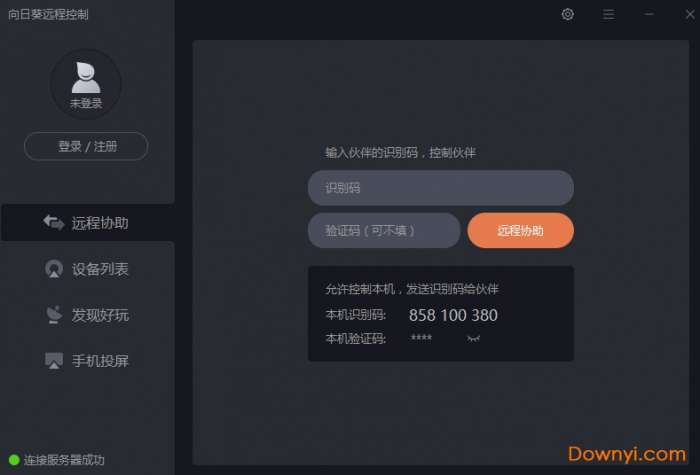Click the 手机投屏 screen-cast icon
700x475 pixels.
[54, 361]
